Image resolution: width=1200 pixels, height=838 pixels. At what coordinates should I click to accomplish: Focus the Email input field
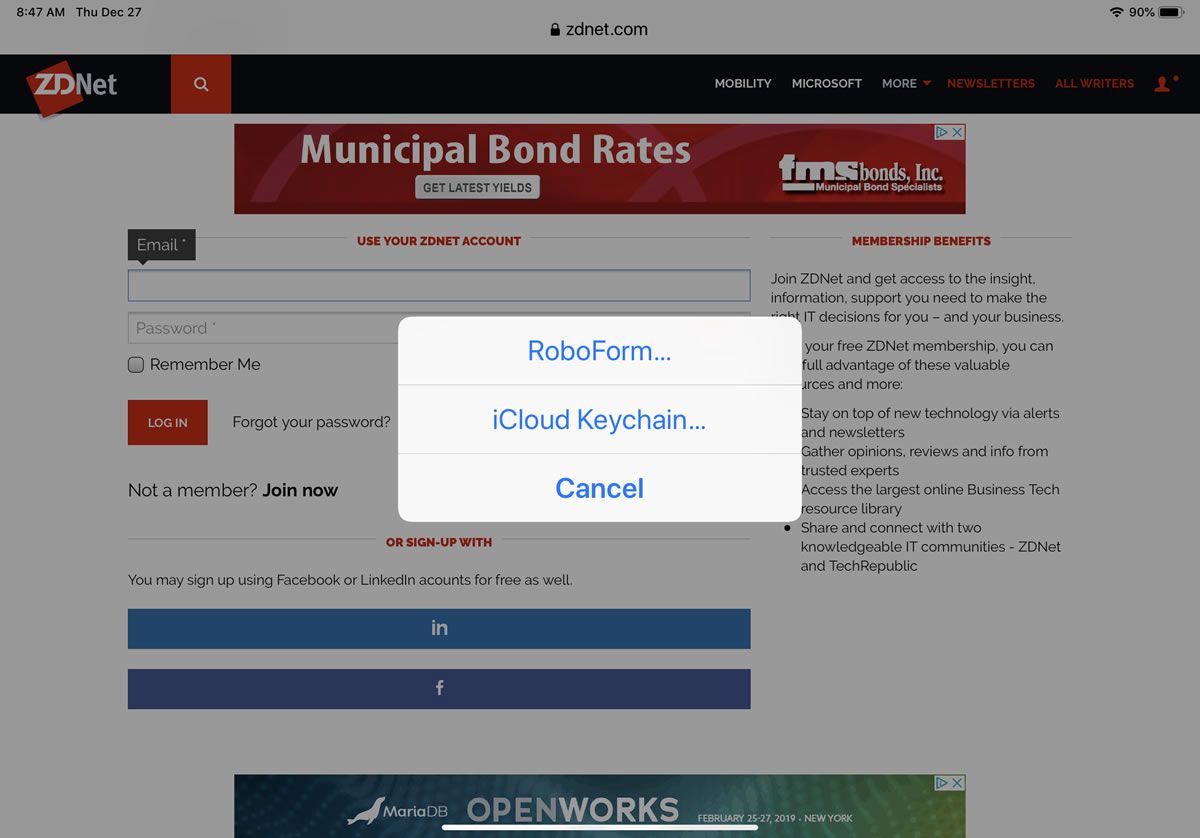point(439,285)
